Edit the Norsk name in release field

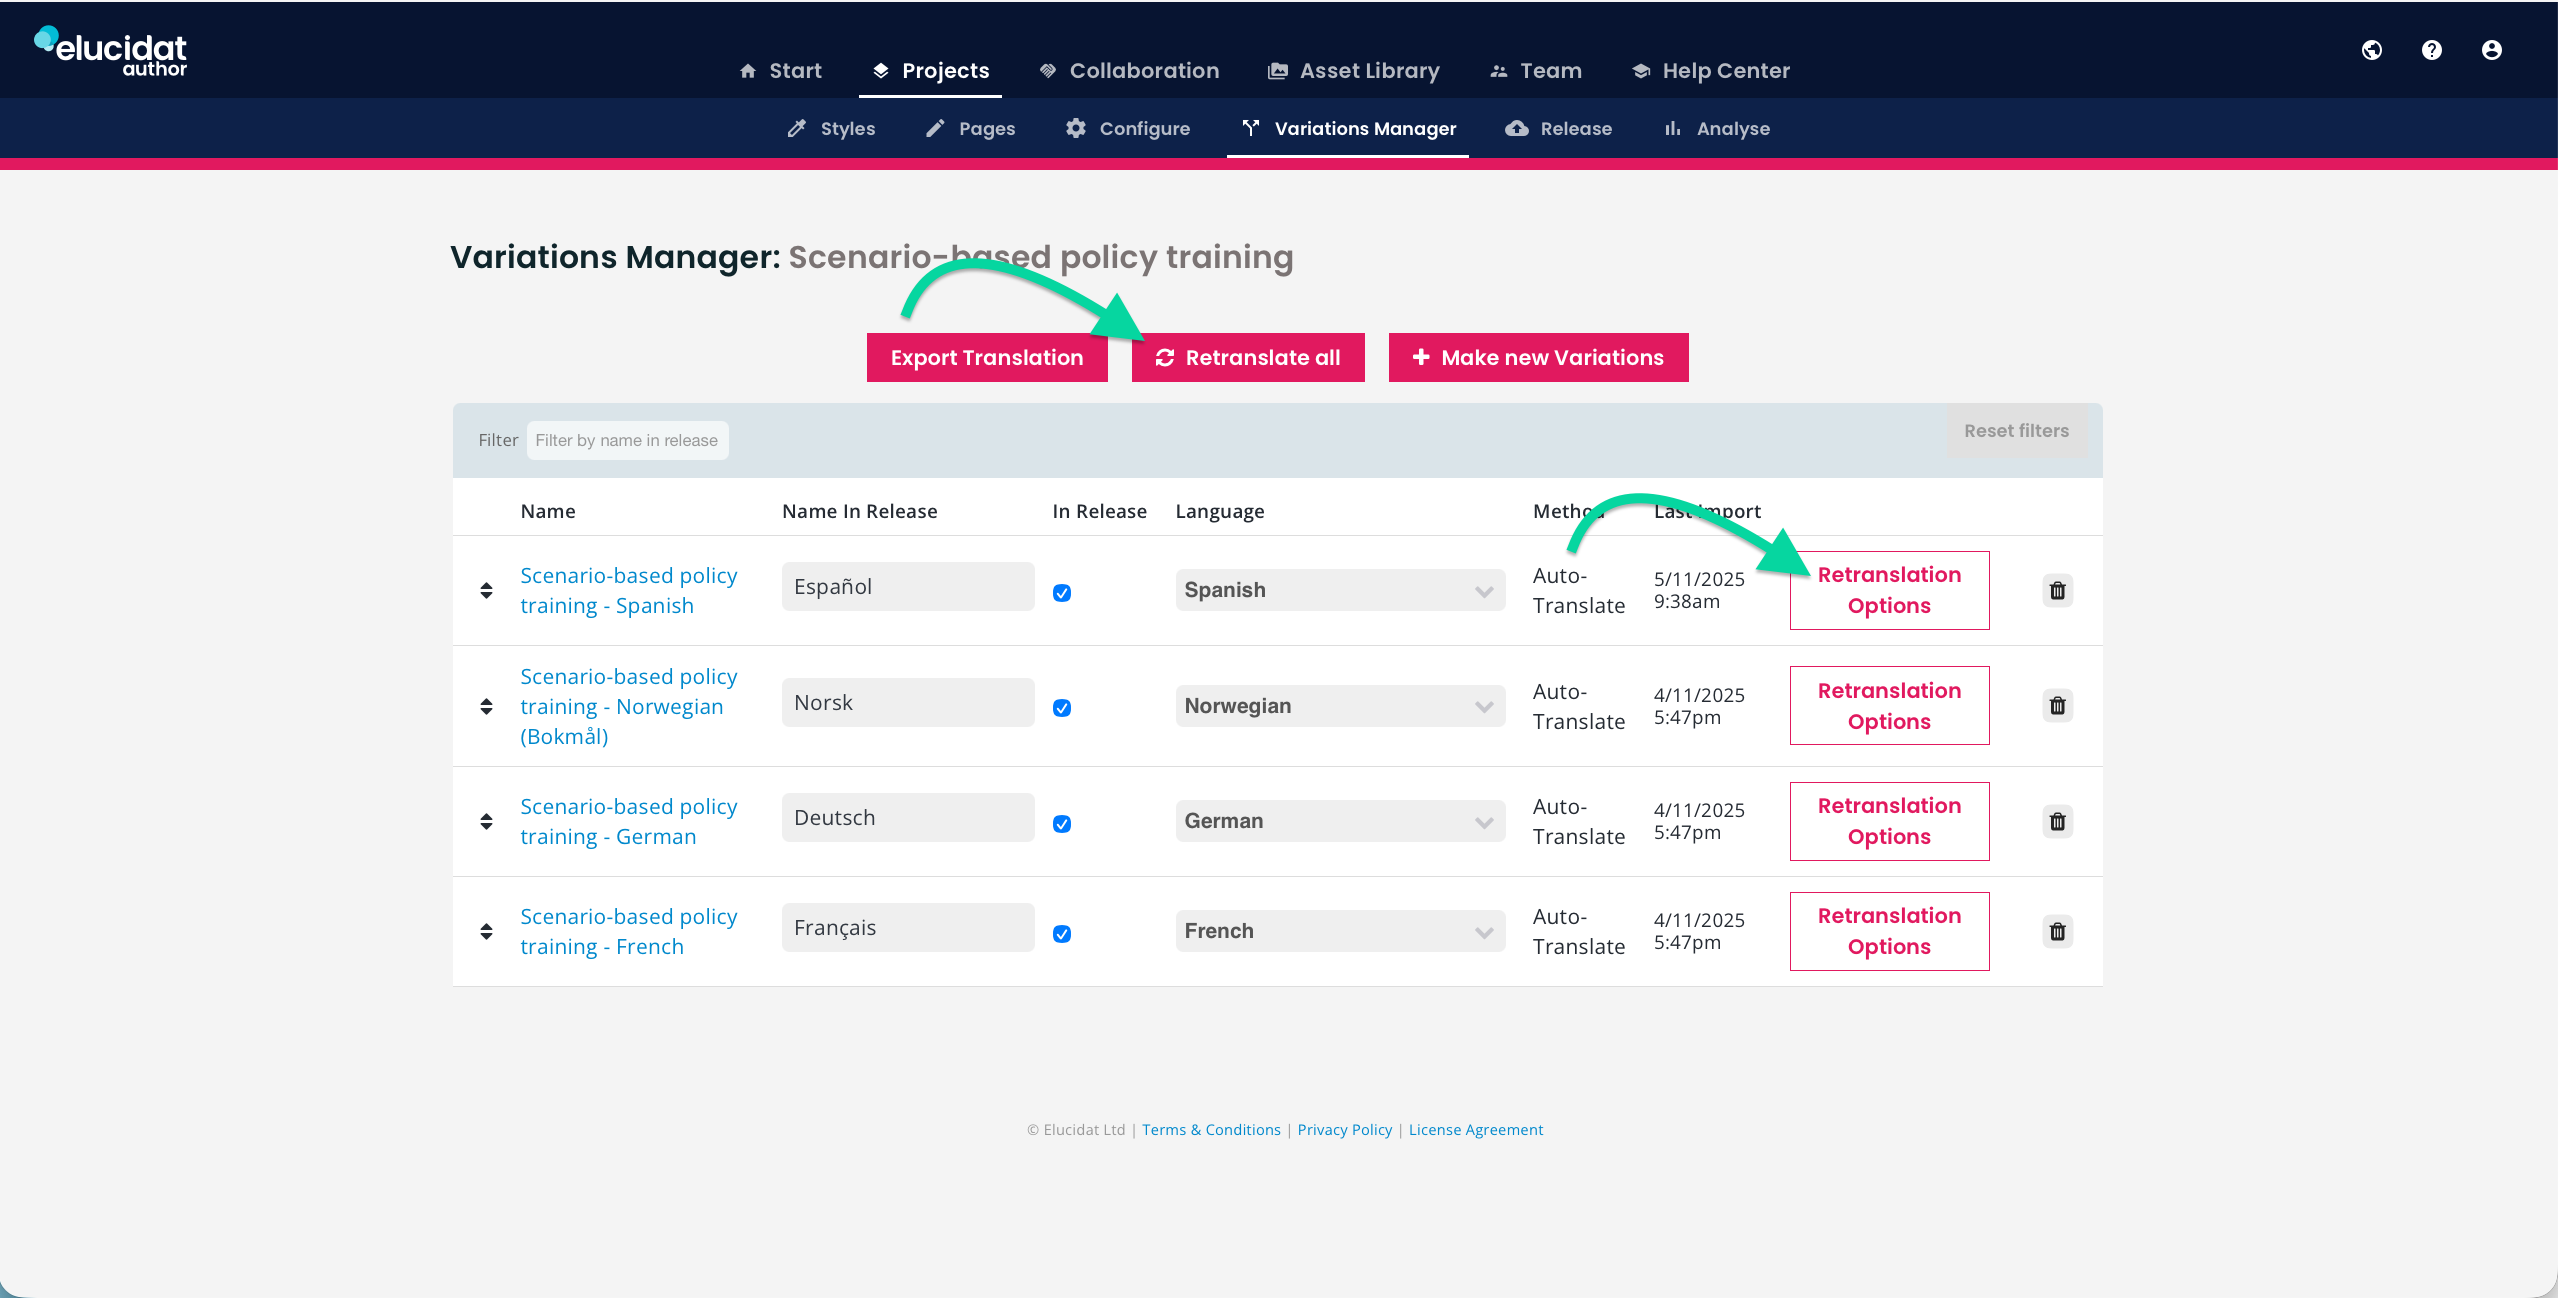[908, 703]
